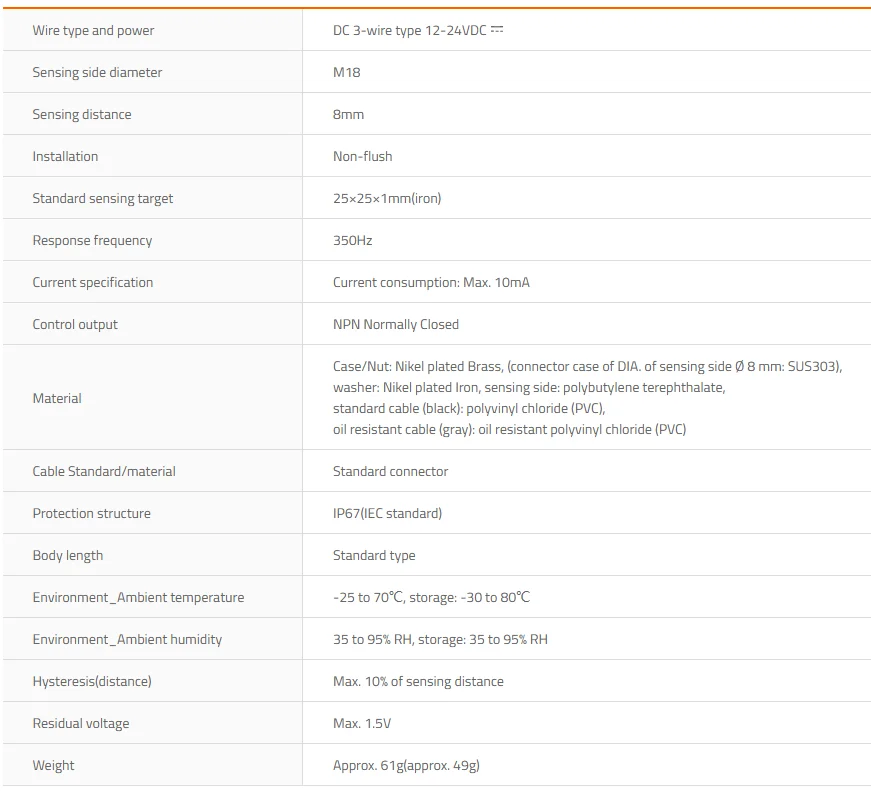Click the "Material" row label

tap(57, 398)
